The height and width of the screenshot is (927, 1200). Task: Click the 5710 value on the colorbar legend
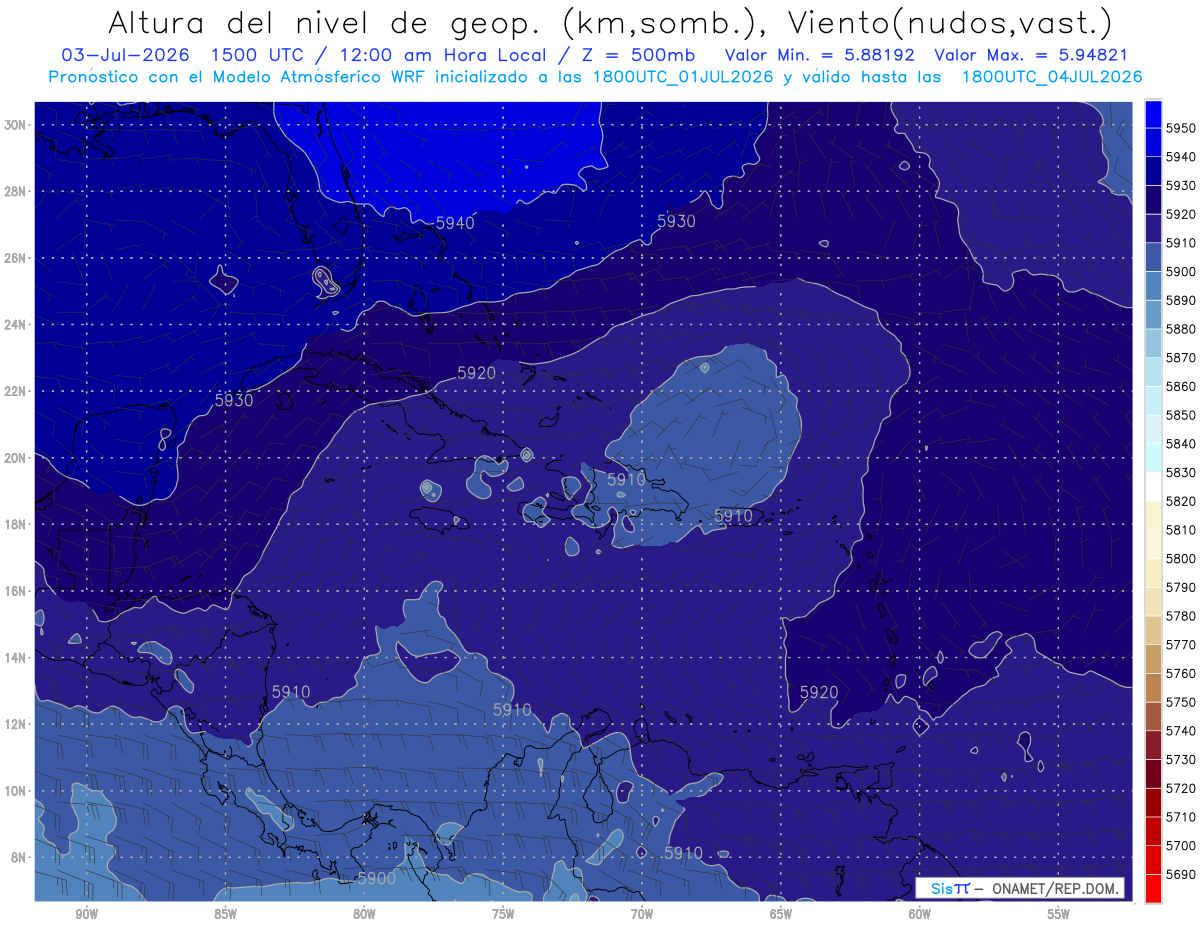point(1182,816)
